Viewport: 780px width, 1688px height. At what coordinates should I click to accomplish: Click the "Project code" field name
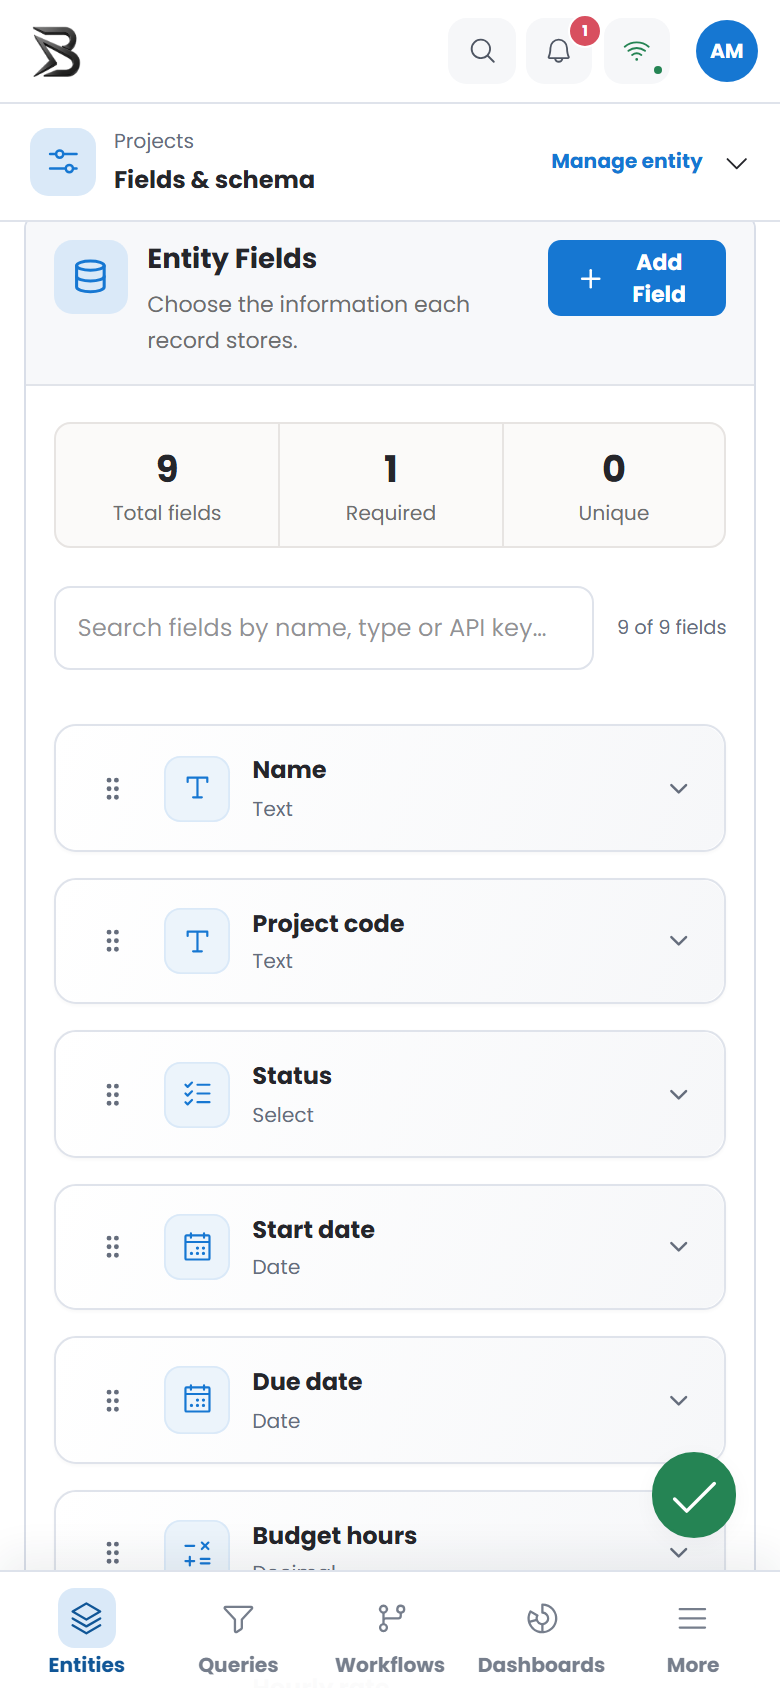[328, 924]
